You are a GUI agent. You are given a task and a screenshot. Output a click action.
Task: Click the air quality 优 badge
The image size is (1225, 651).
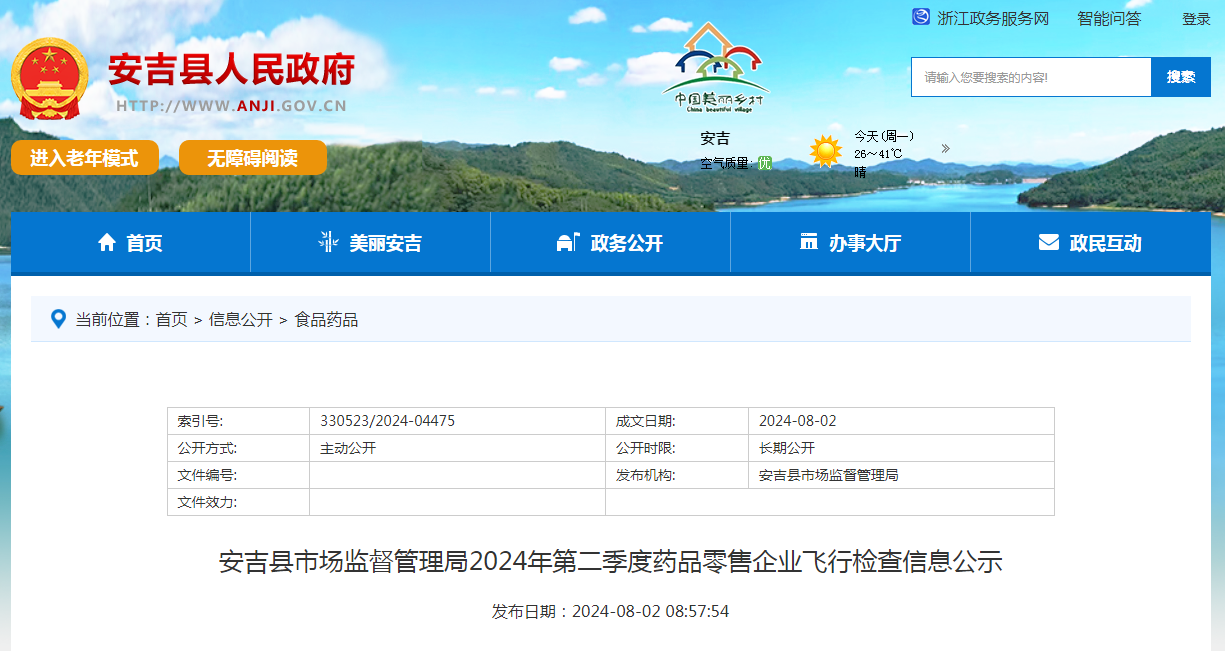(x=765, y=163)
